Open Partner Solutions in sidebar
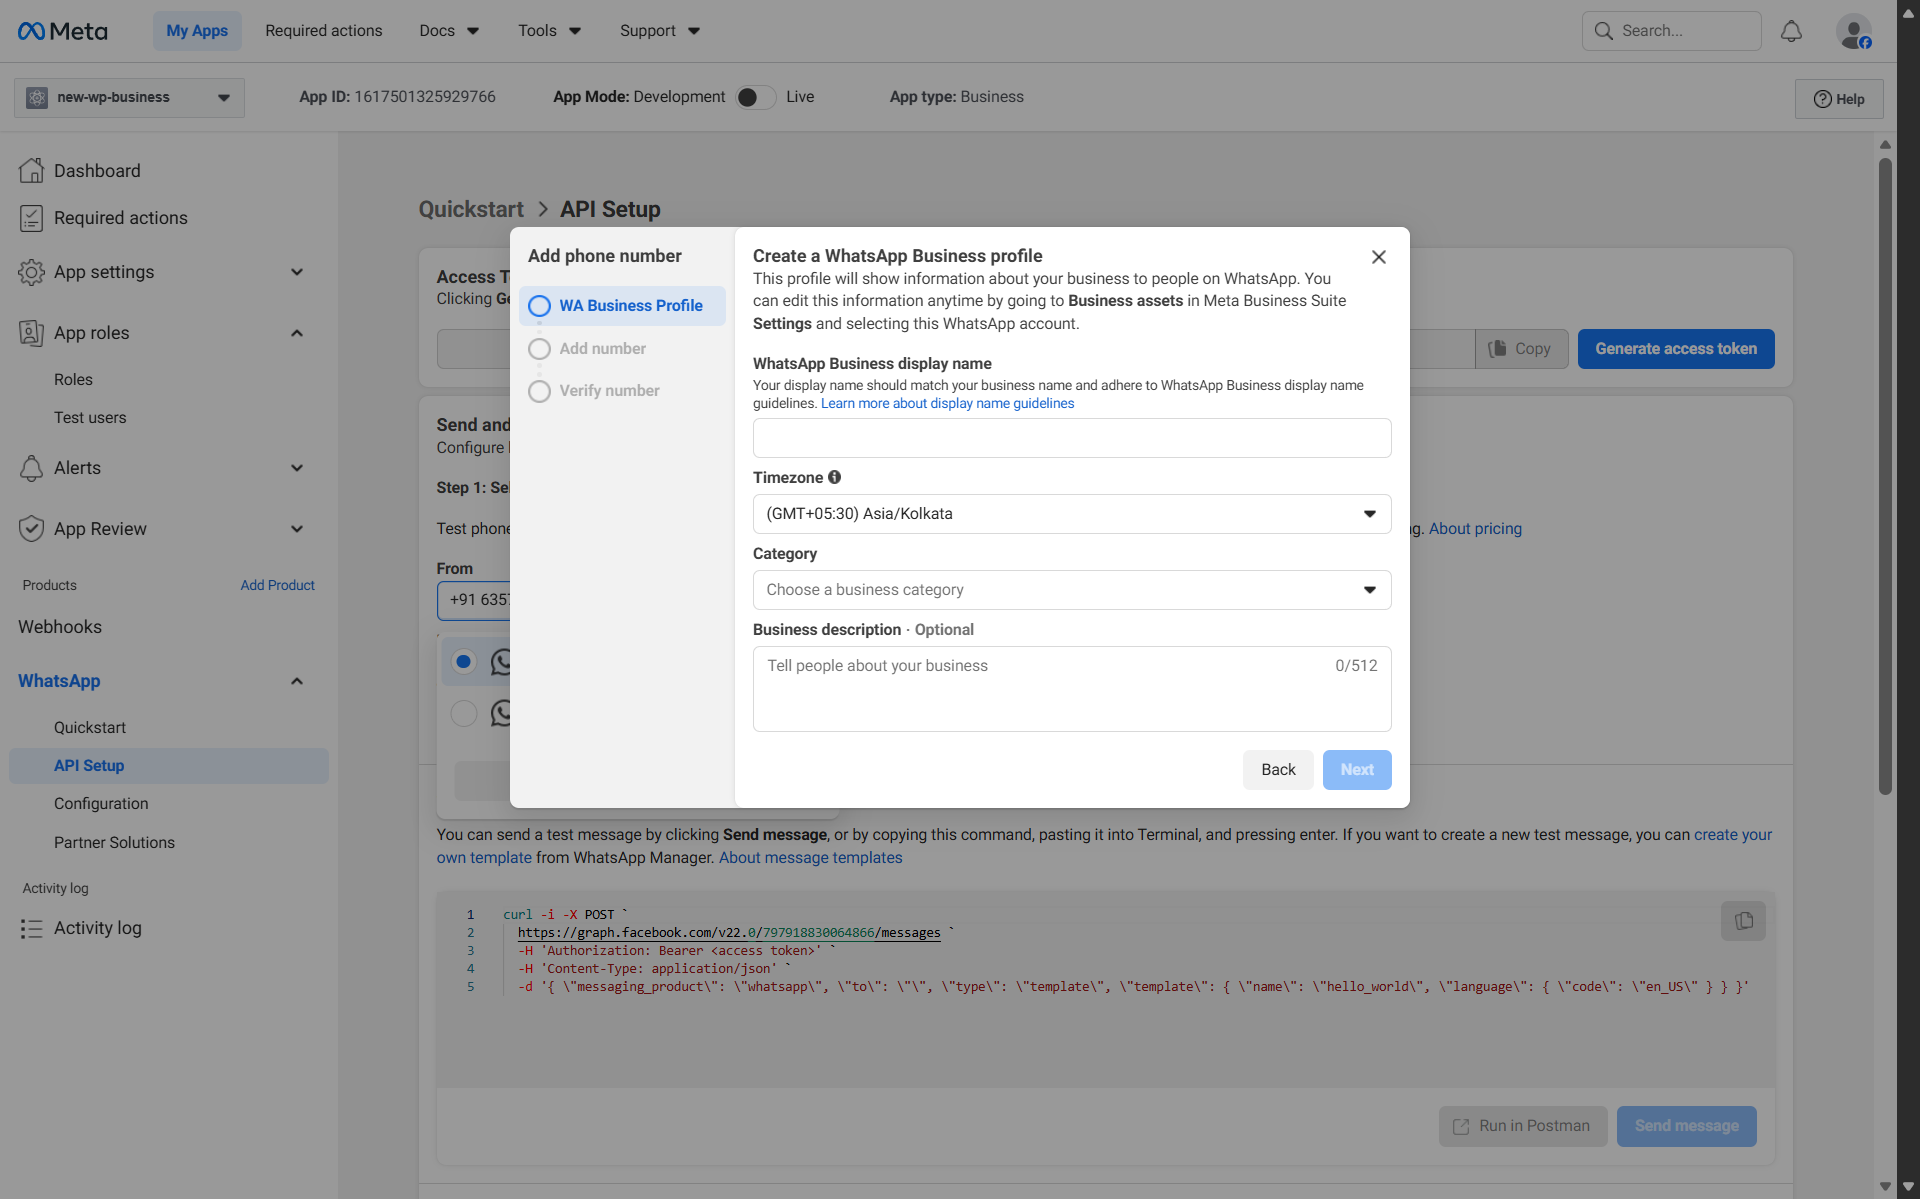1920x1199 pixels. click(114, 843)
